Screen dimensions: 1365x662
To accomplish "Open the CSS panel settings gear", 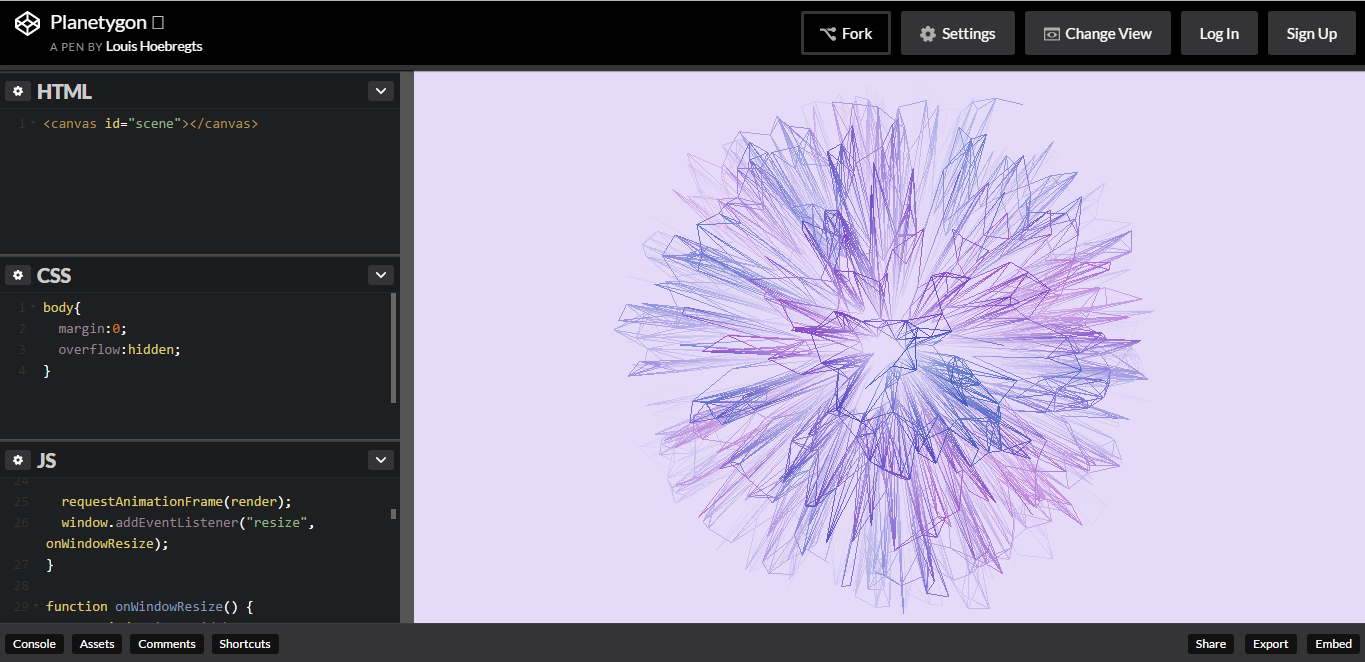I will click(17, 274).
